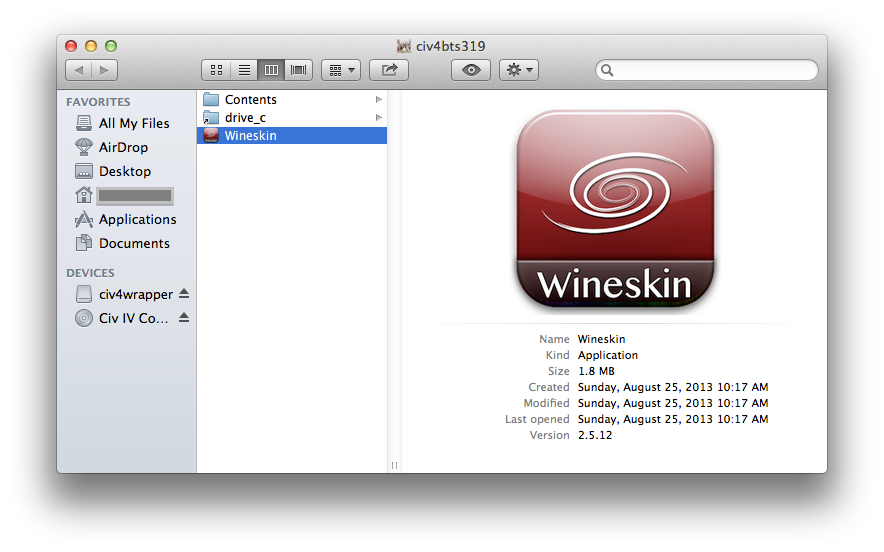Select the Wineskin application row
This screenshot has width=884, height=552.
[x=292, y=135]
